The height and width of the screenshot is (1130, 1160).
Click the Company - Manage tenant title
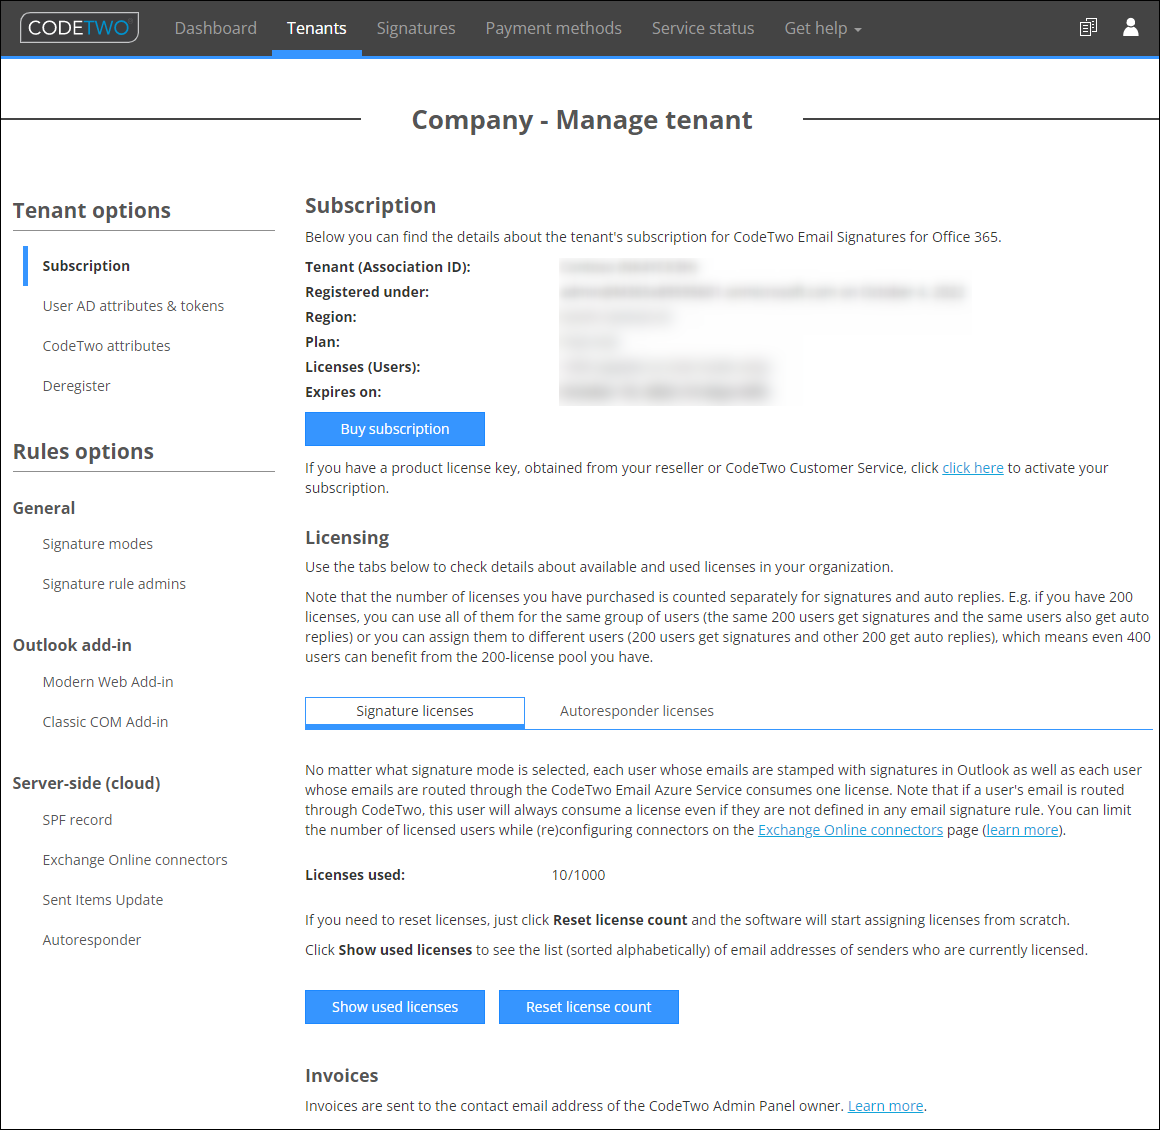(581, 120)
